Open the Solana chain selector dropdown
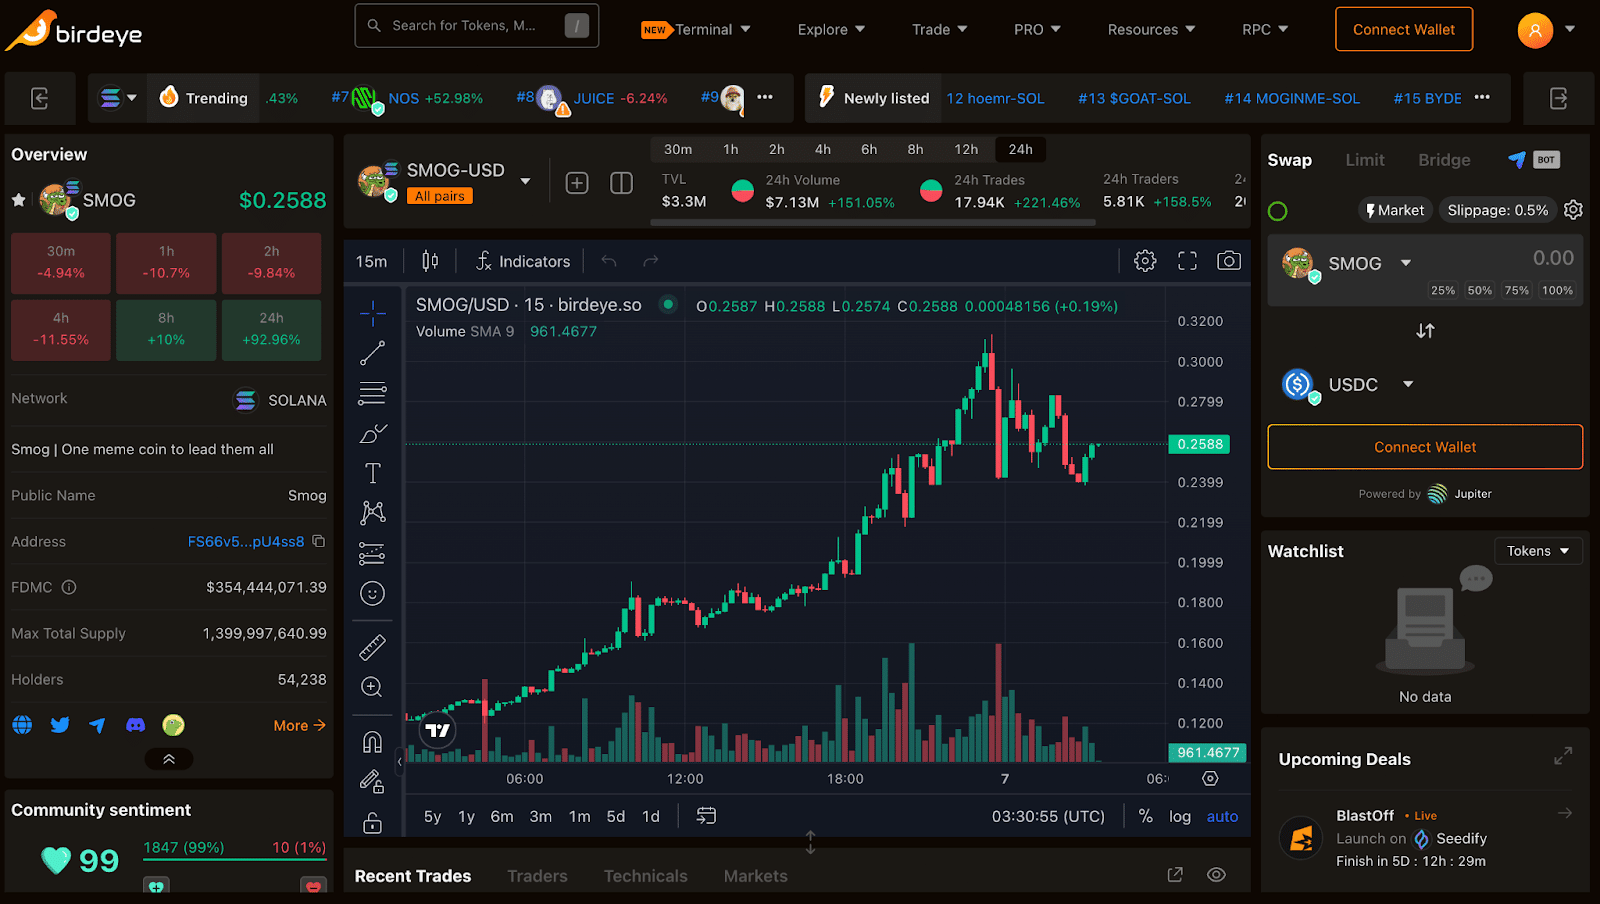This screenshot has height=904, width=1600. click(x=118, y=98)
